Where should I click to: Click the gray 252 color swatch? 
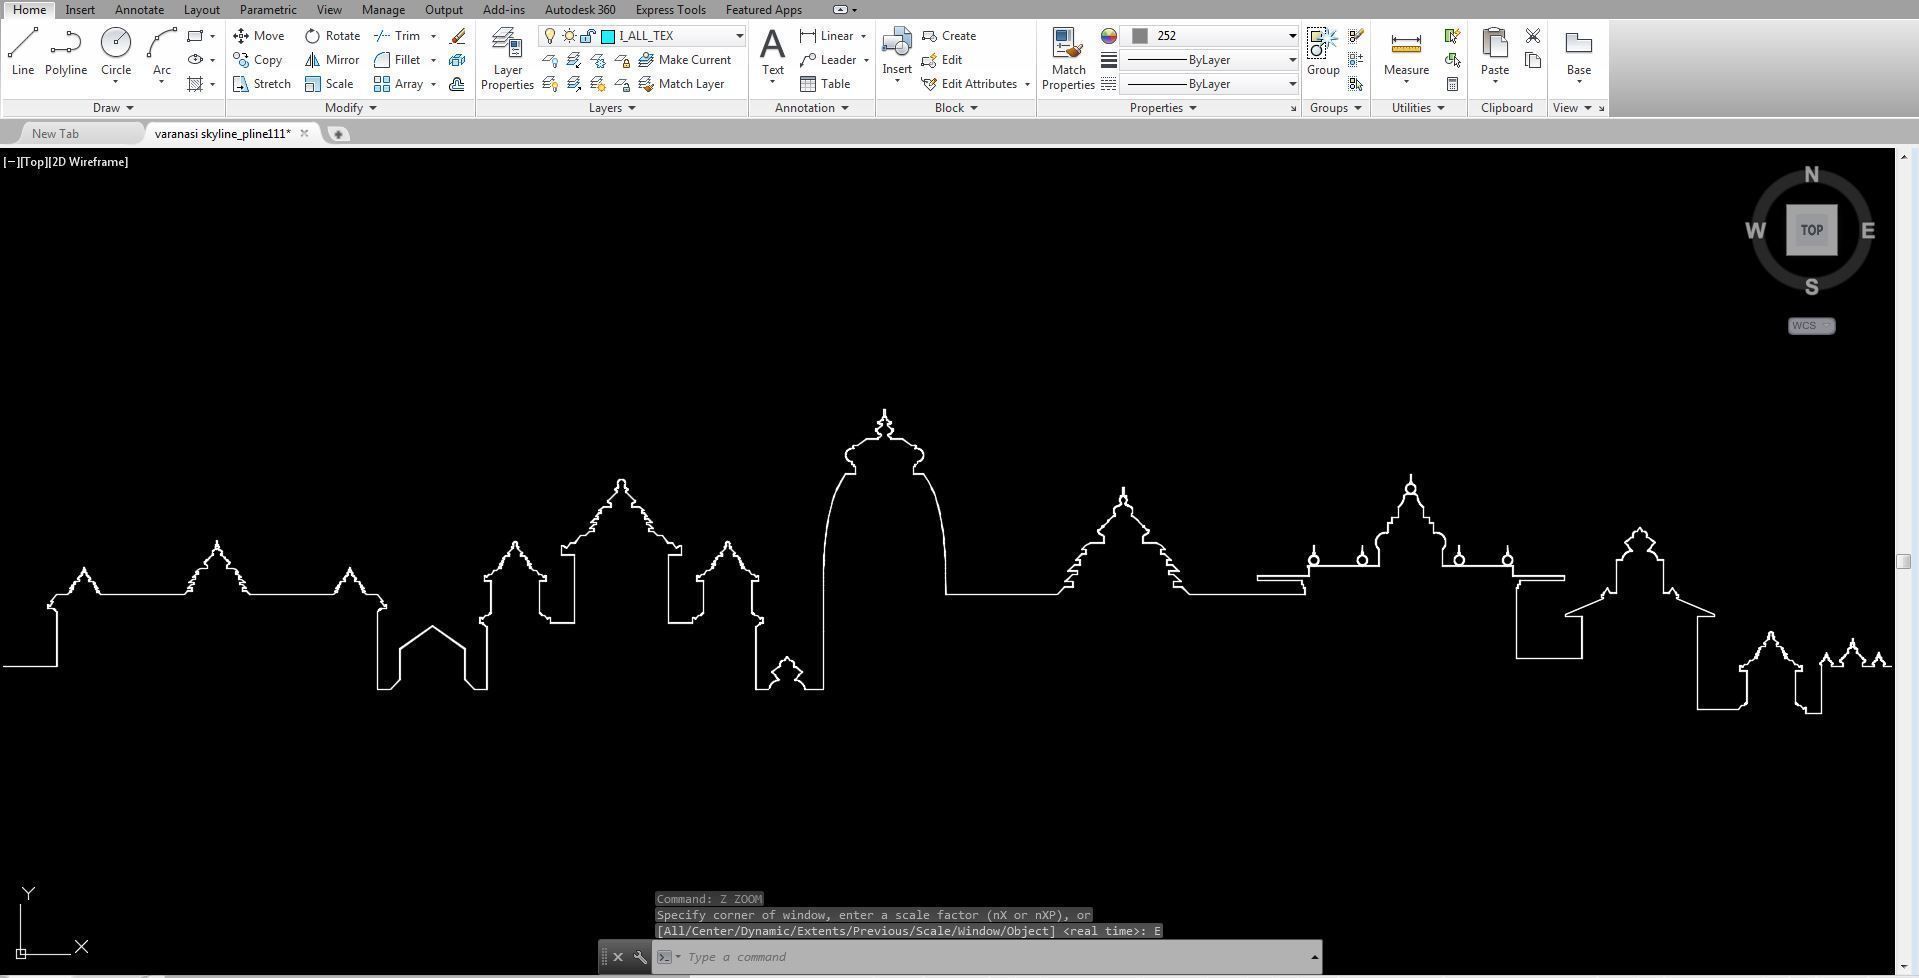point(1140,36)
